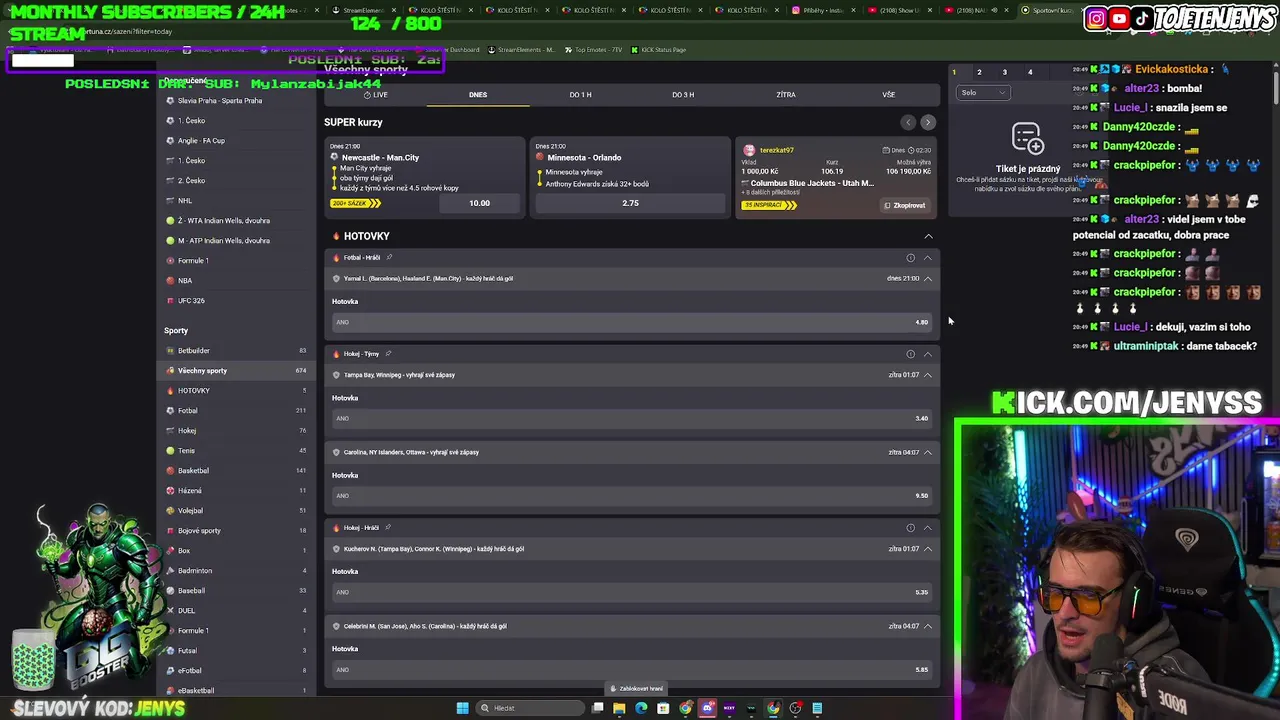Open Discord from the taskbar
Viewport: 1280px width, 720px height.
[707, 708]
